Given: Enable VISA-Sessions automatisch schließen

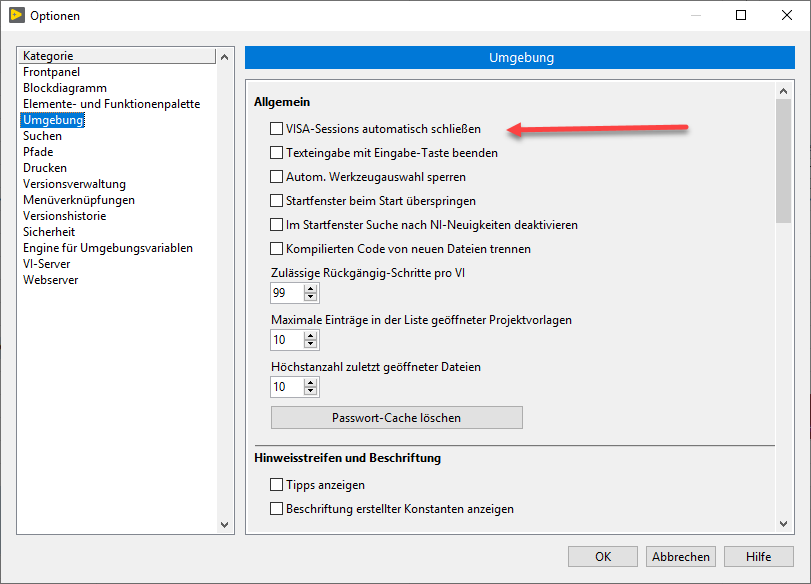Looking at the screenshot, I should (277, 129).
